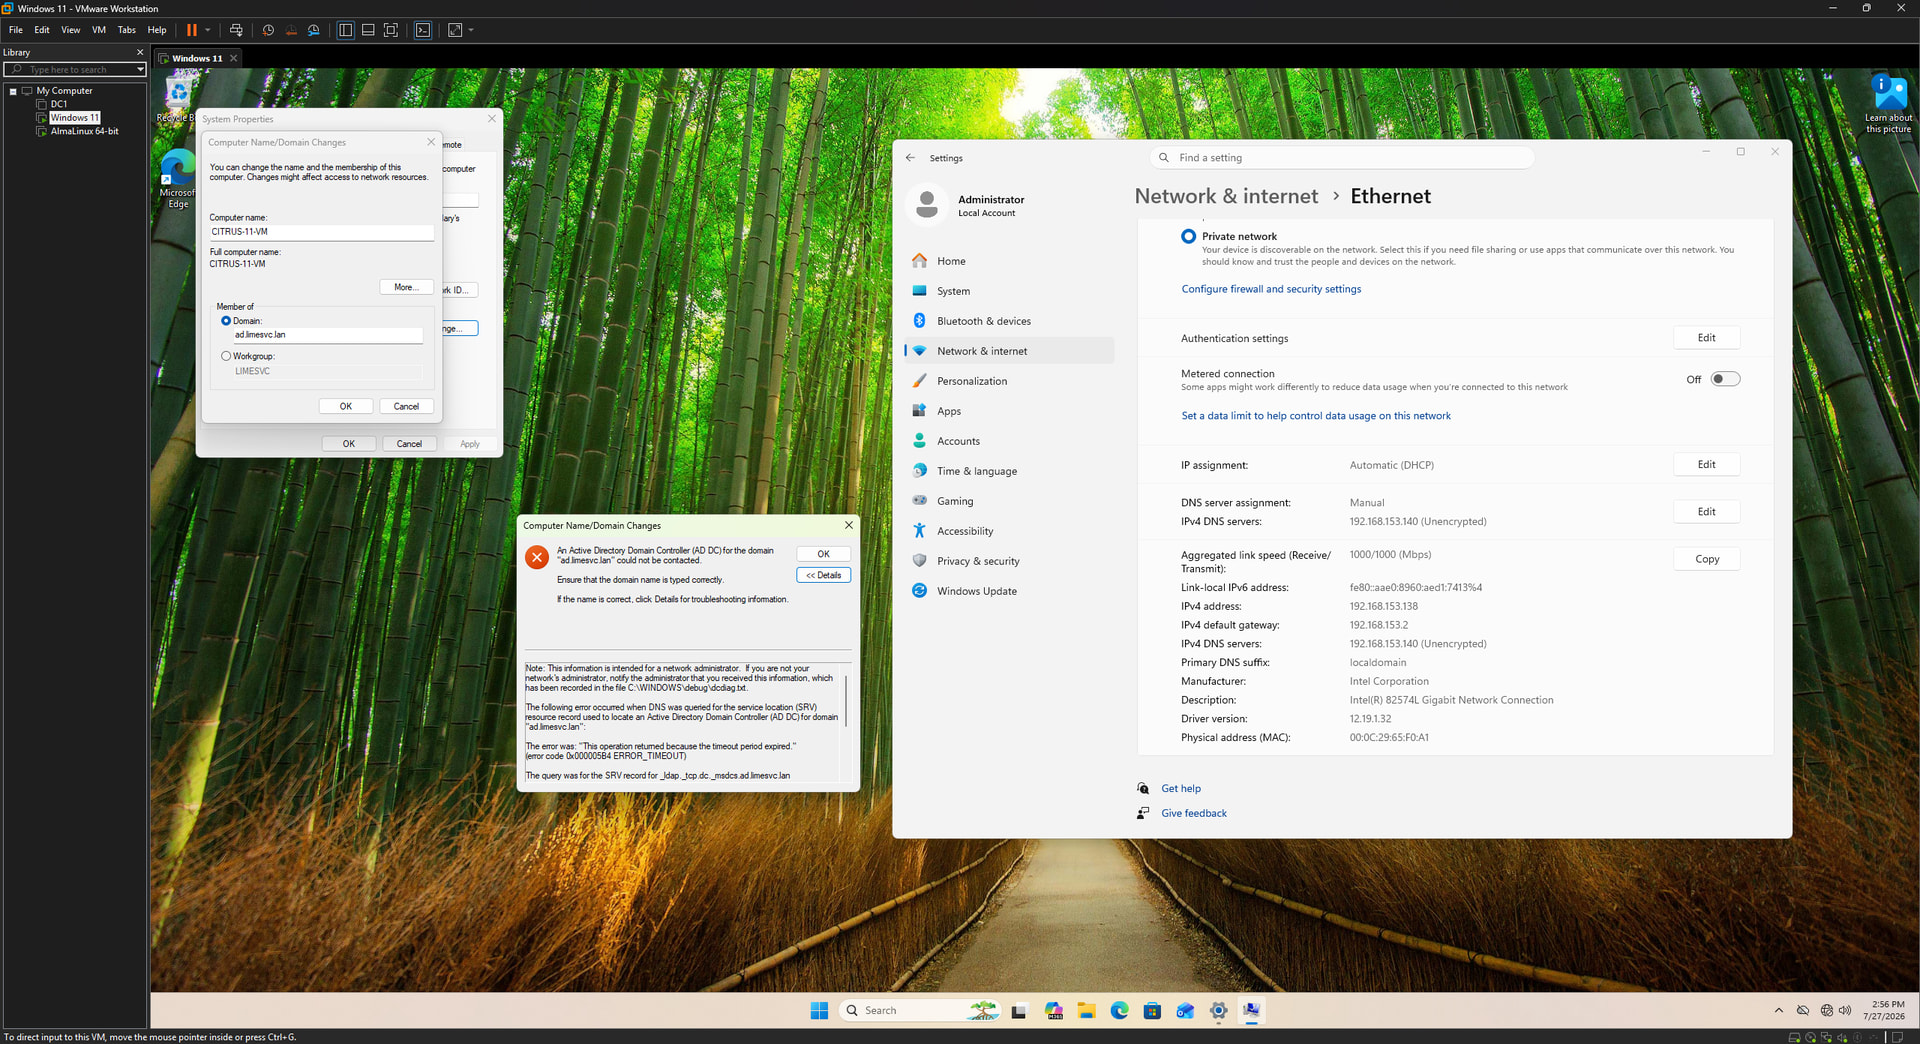
Task: Edit the DNS server assignment
Action: 1706,512
